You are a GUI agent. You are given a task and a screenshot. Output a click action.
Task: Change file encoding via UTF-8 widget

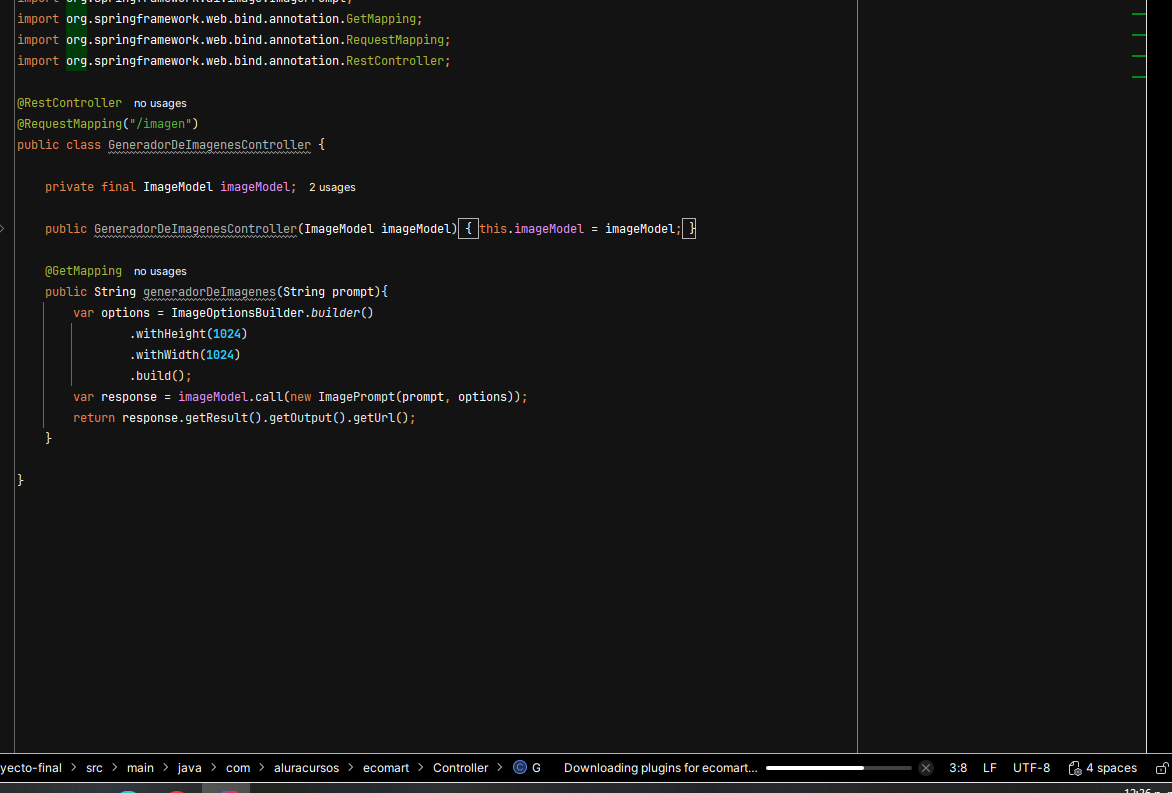[x=1031, y=768]
